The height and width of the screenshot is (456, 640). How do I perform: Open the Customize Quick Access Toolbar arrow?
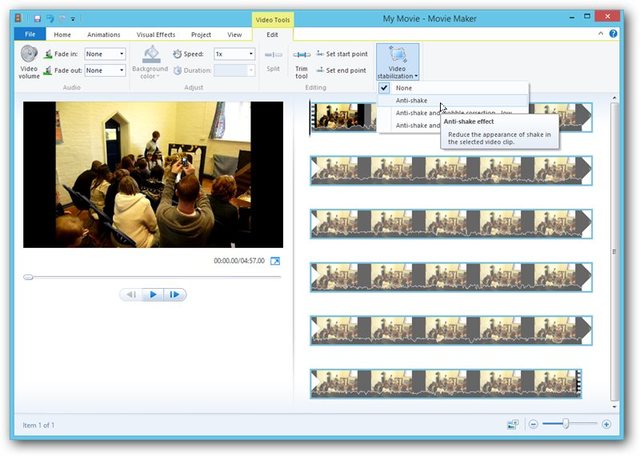click(73, 19)
